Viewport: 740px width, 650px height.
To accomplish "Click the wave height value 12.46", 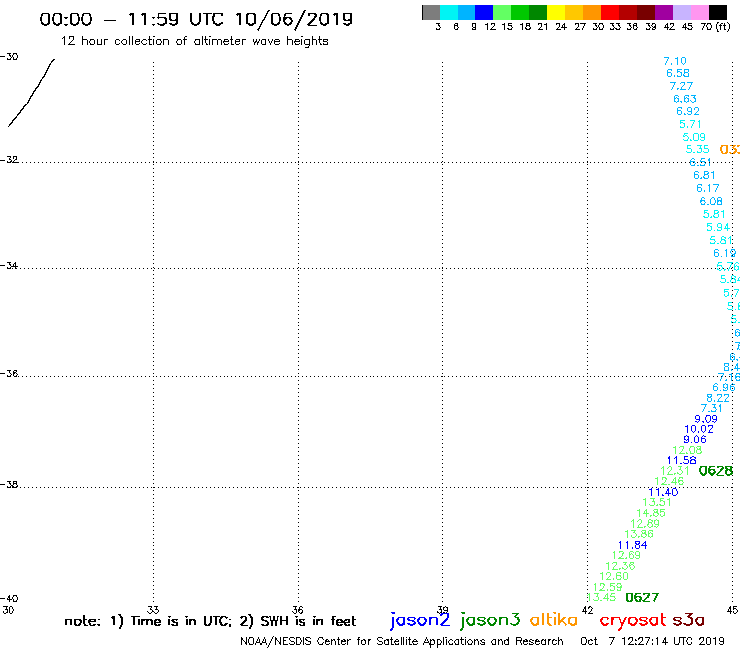I will point(669,481).
